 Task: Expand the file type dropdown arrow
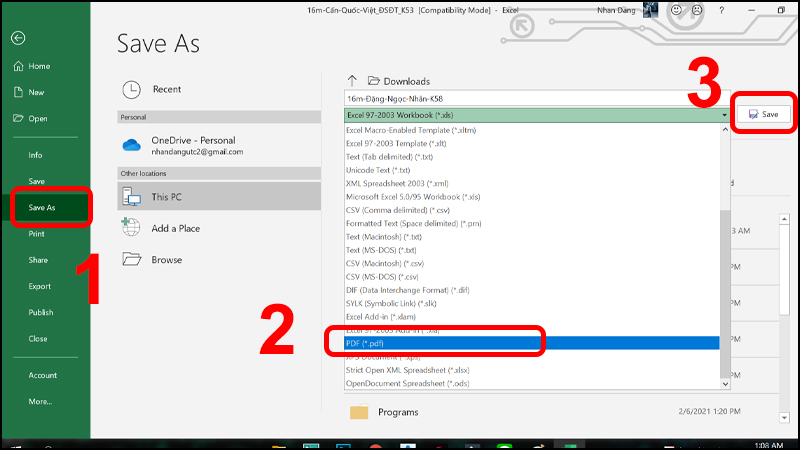click(x=723, y=115)
